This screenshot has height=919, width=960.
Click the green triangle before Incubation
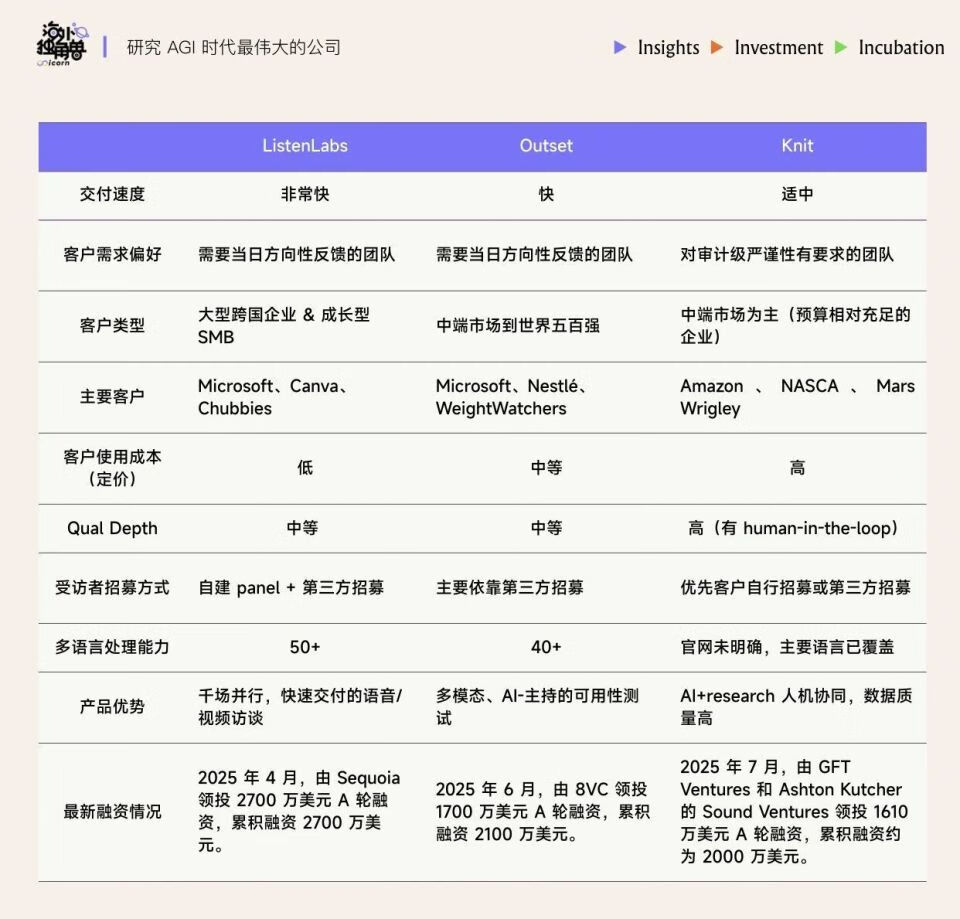click(x=841, y=47)
